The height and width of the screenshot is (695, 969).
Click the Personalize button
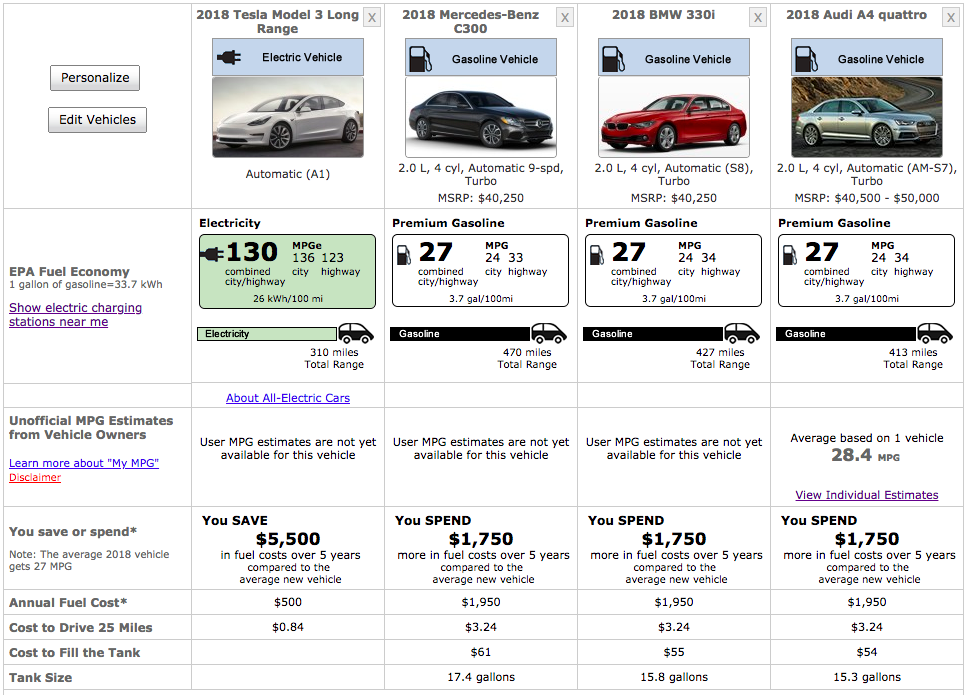pyautogui.click(x=95, y=78)
